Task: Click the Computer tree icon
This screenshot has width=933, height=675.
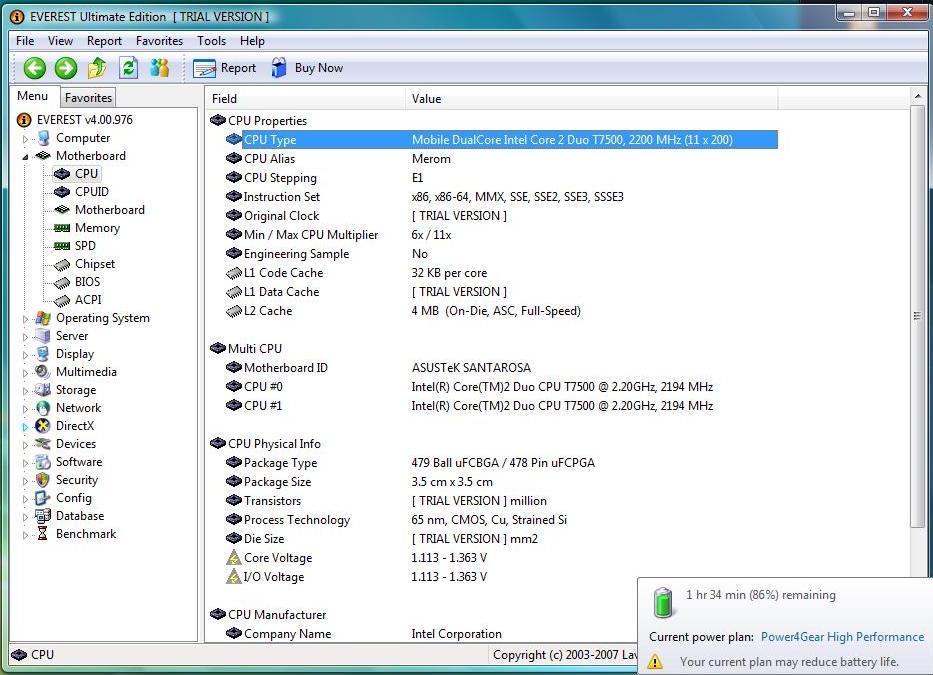Action: pyautogui.click(x=43, y=138)
